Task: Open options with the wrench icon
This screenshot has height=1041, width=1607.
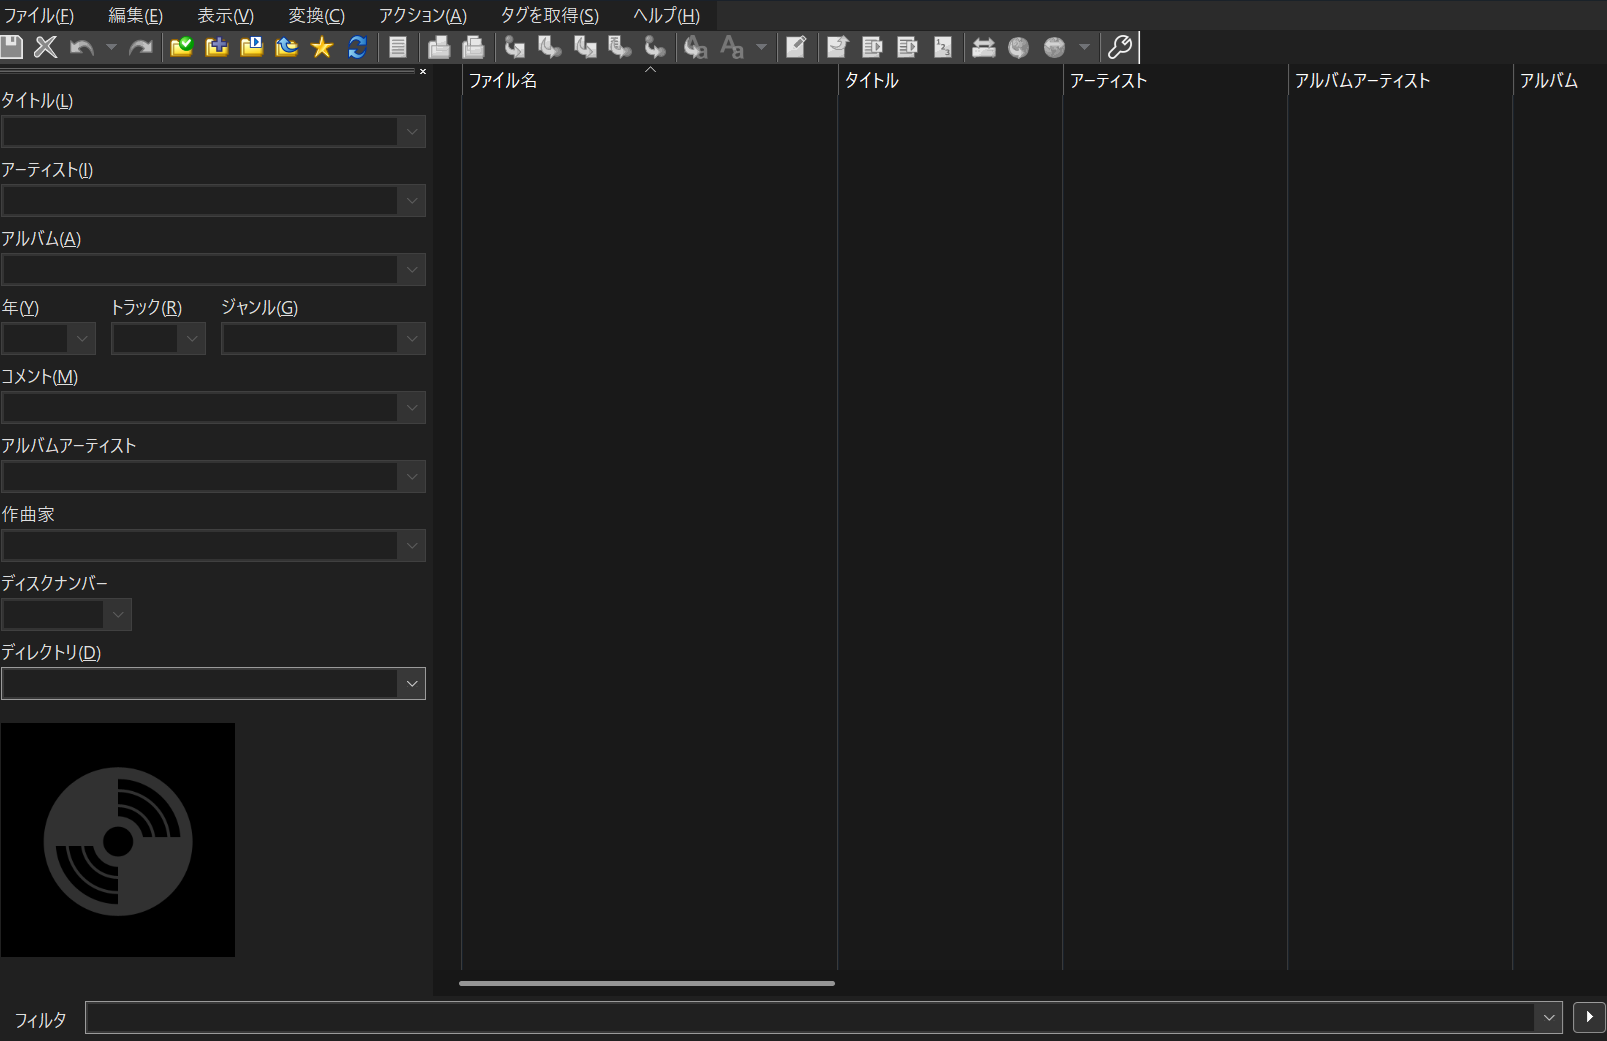Action: click(1119, 47)
